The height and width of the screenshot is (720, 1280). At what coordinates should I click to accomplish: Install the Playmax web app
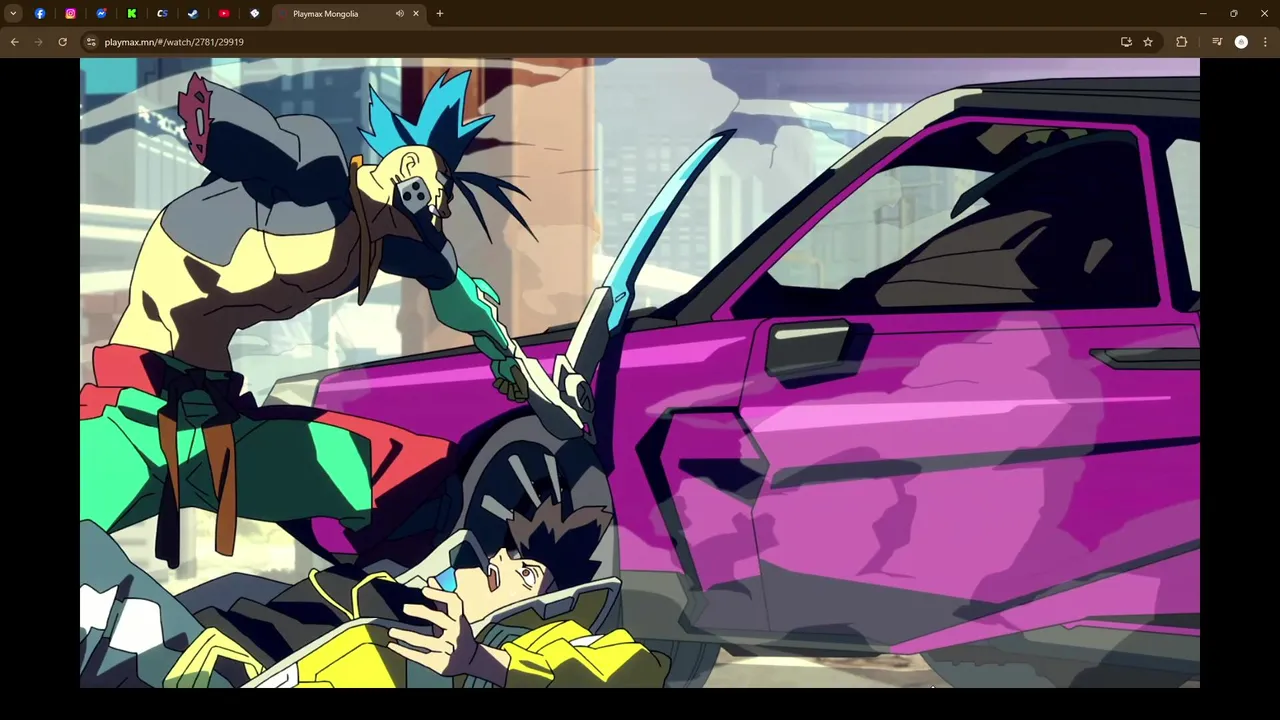point(1126,42)
